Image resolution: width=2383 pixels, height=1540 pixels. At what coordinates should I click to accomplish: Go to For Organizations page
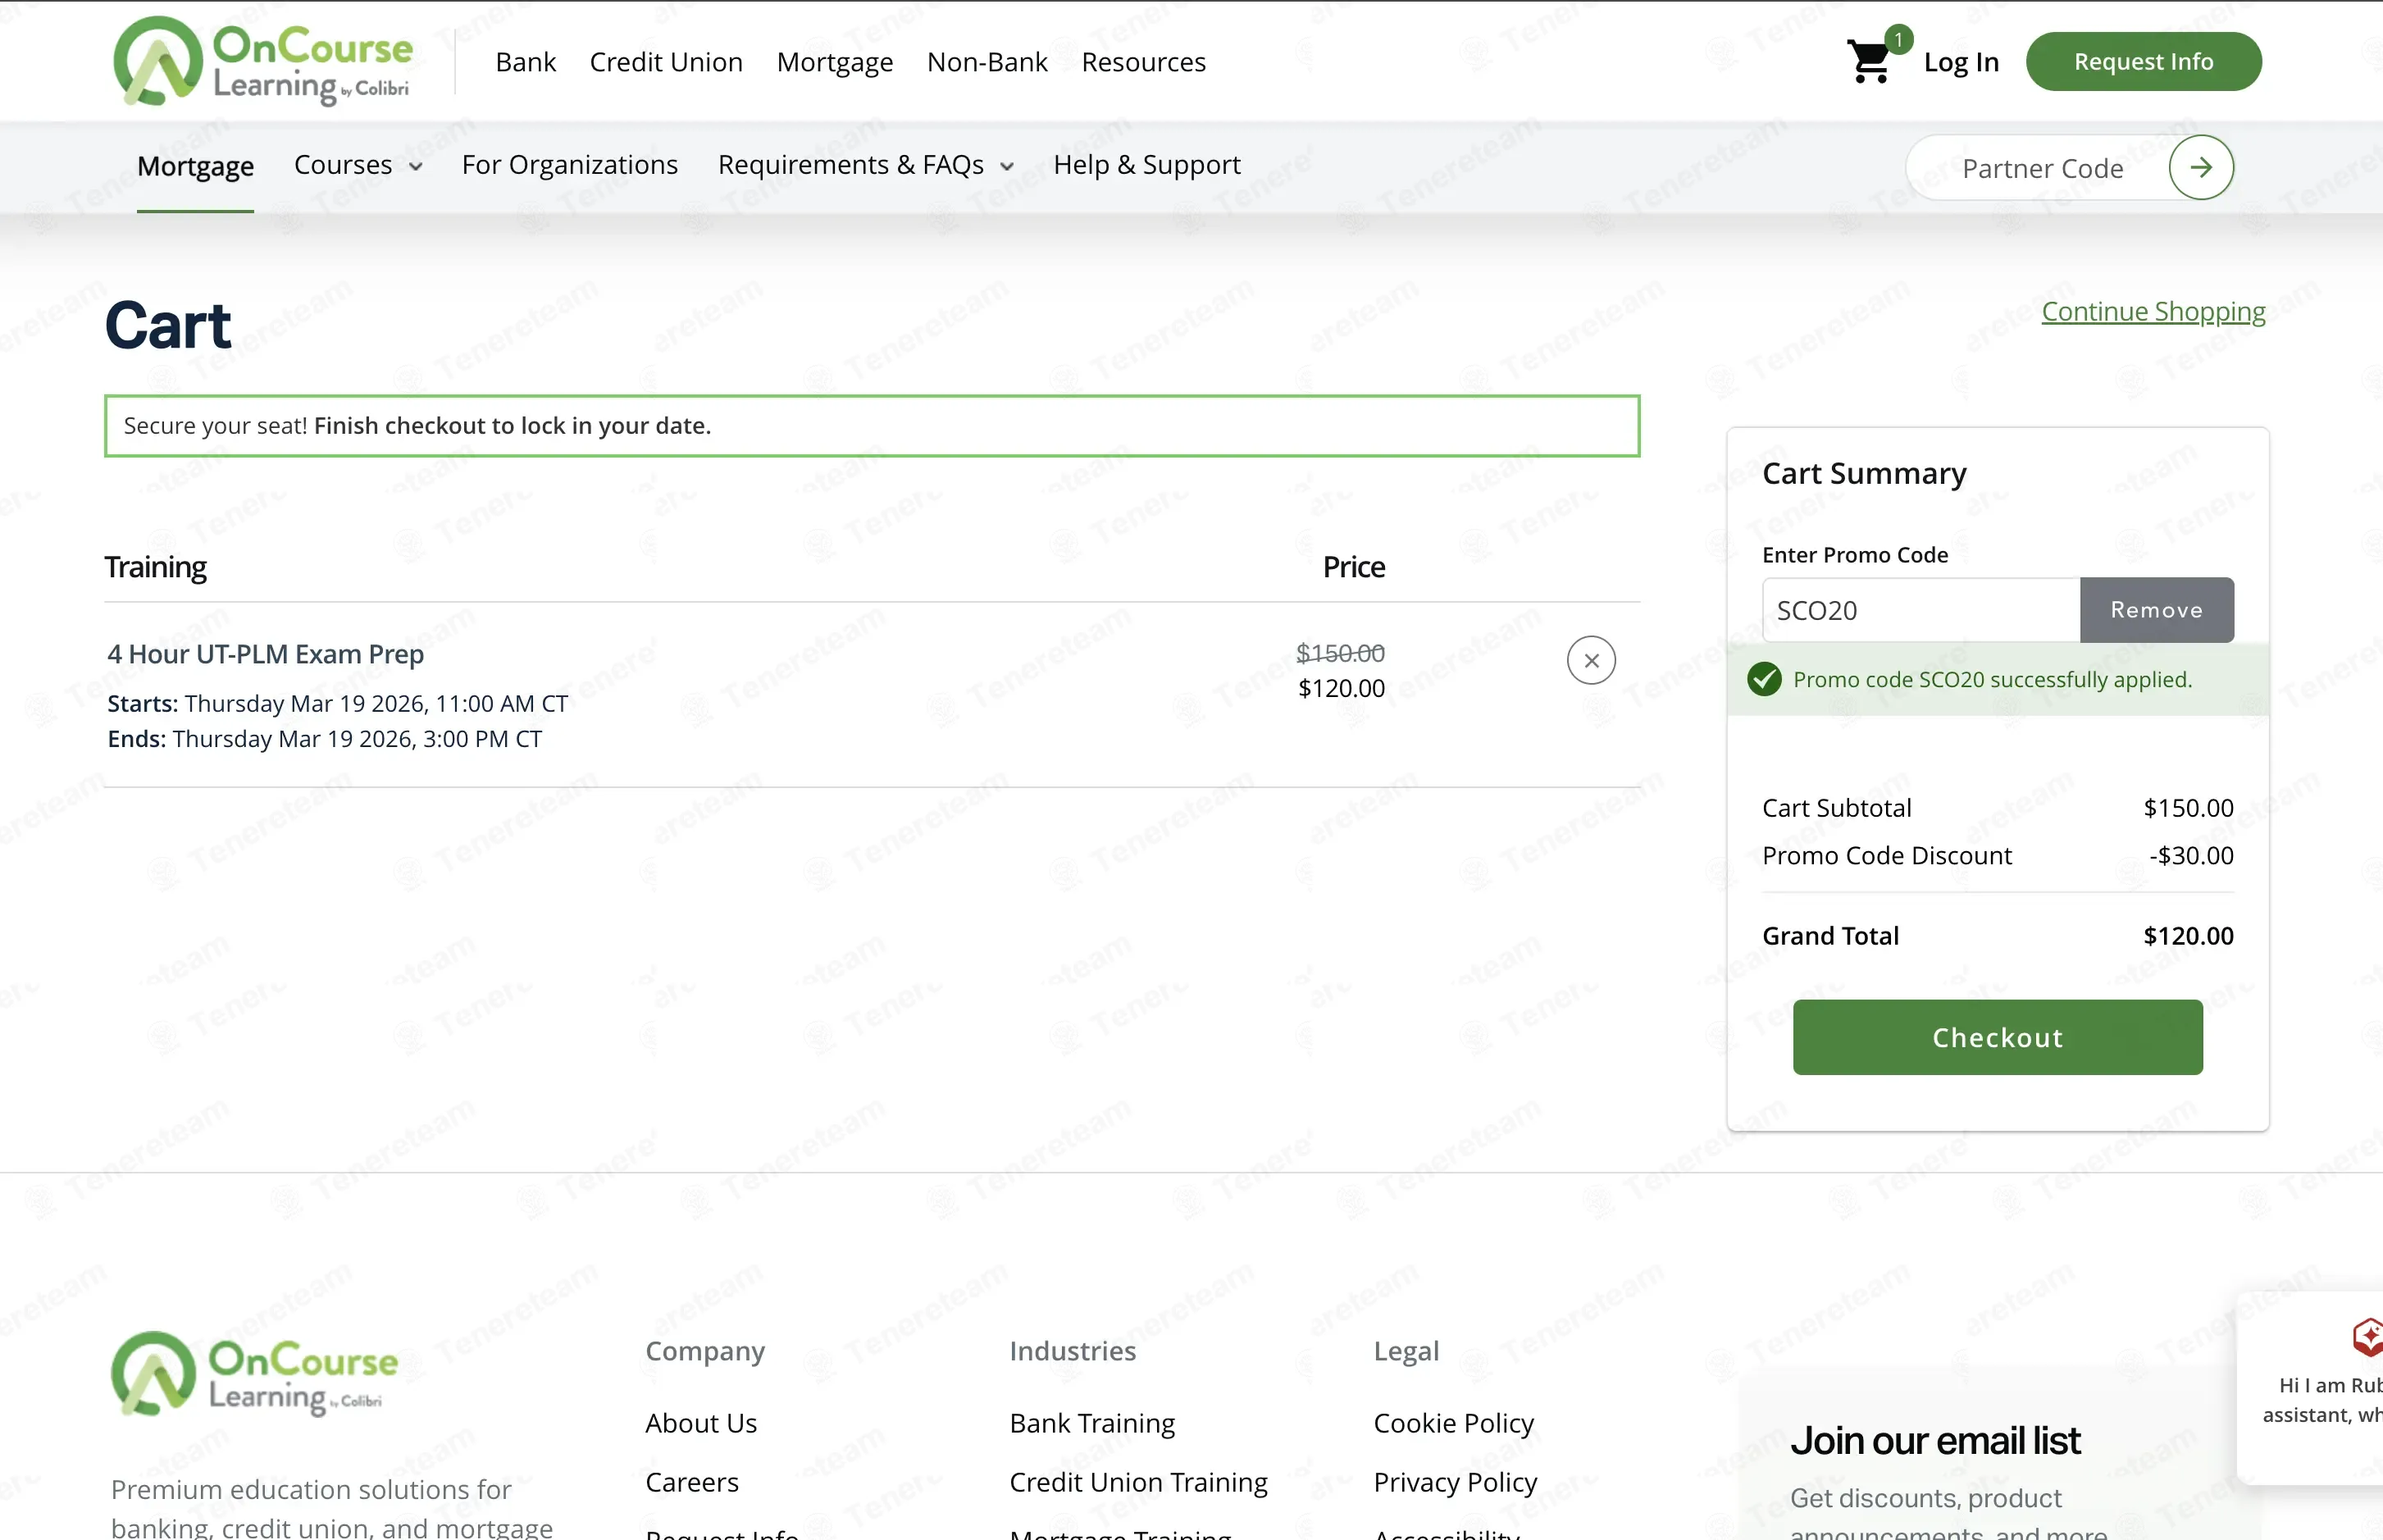click(570, 165)
